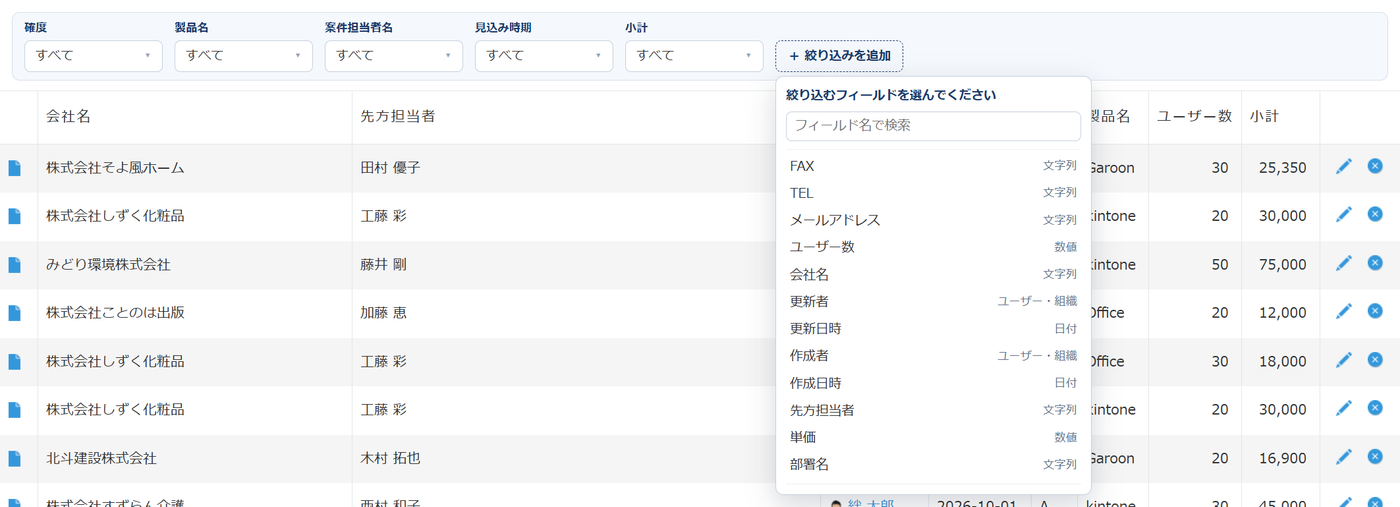
Task: Click company cell 株式会社そよ風ホーム
Action: (115, 168)
